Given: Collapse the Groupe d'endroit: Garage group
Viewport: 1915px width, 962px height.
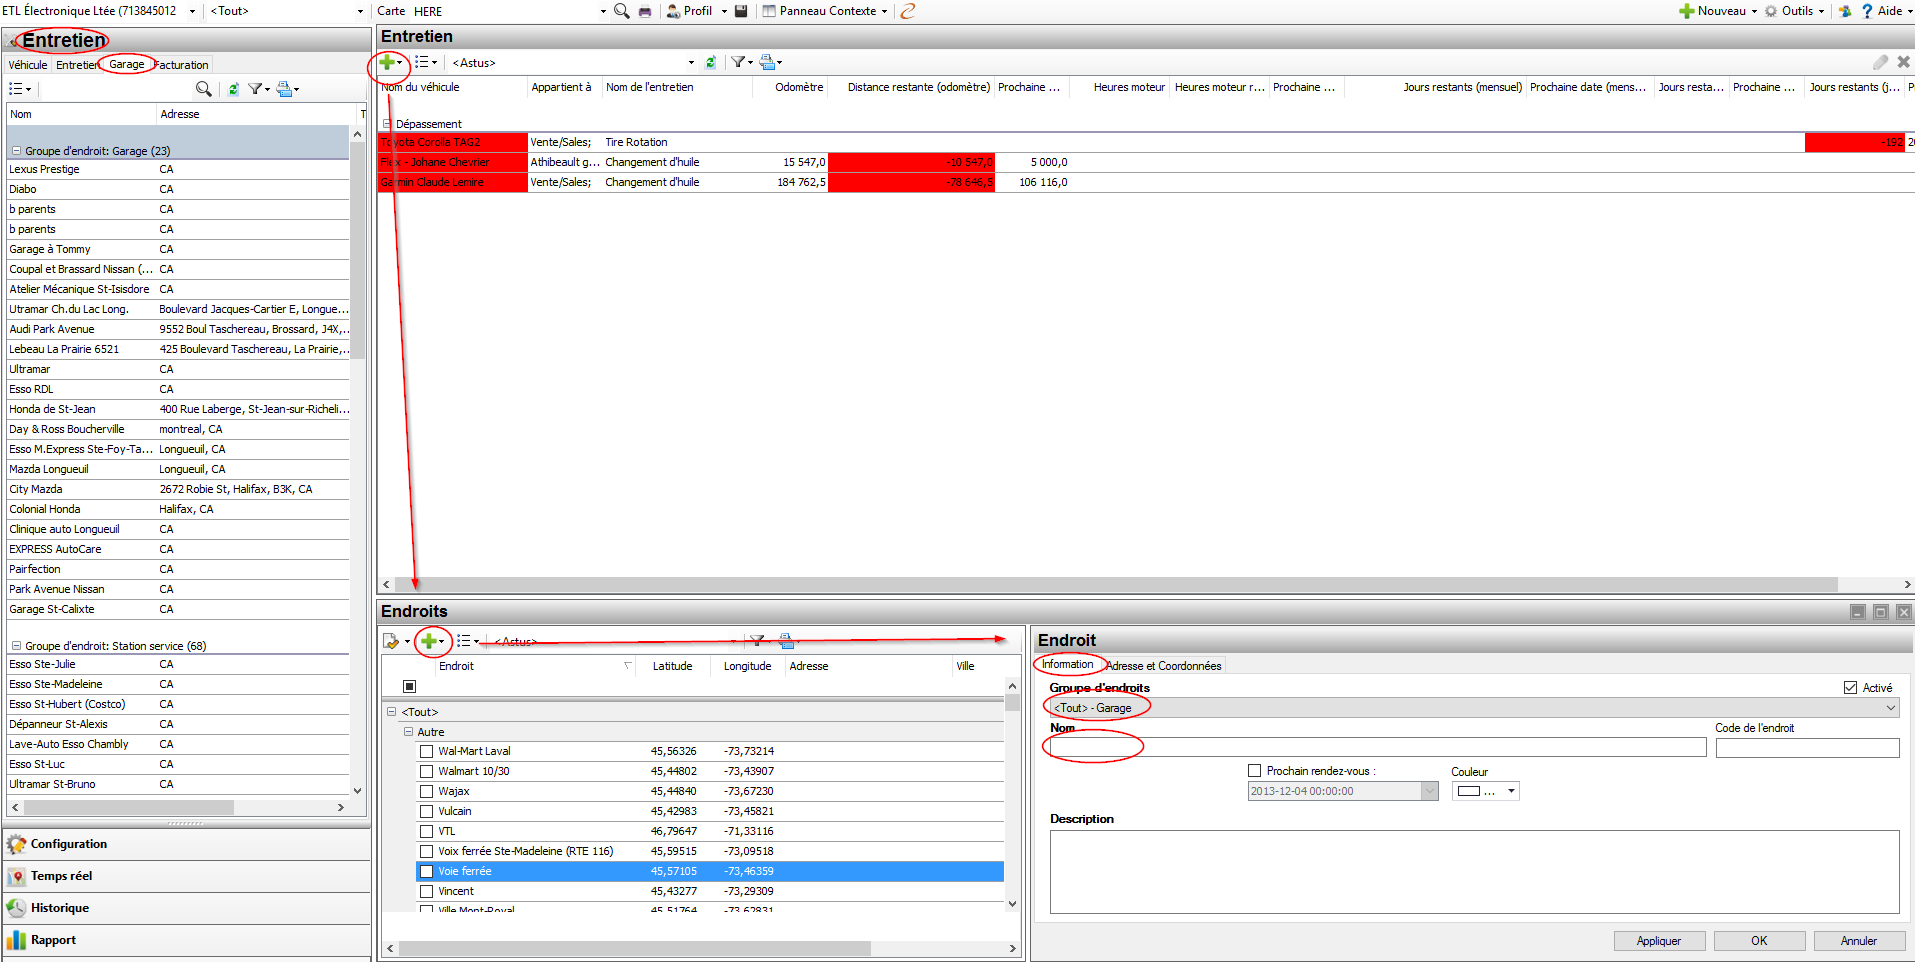Looking at the screenshot, I should pos(16,151).
